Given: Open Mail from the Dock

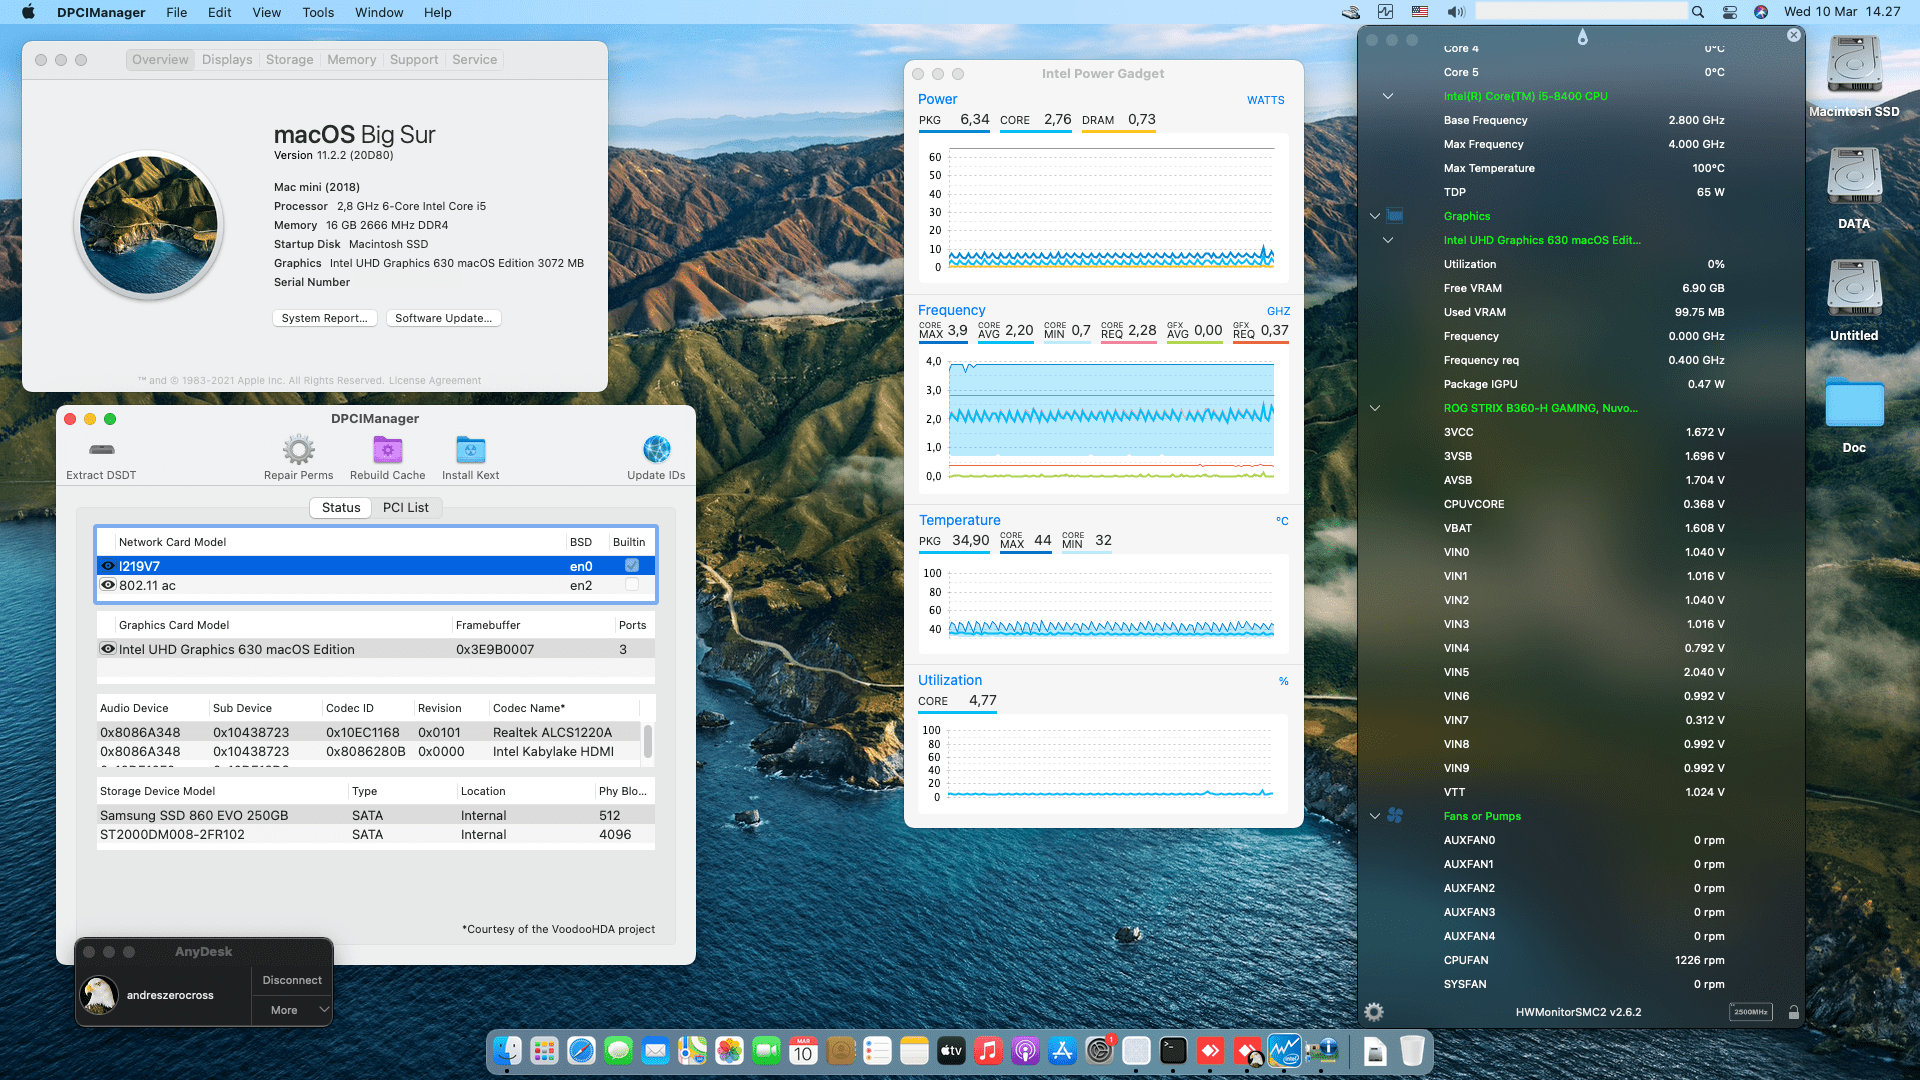Looking at the screenshot, I should pos(655,1051).
